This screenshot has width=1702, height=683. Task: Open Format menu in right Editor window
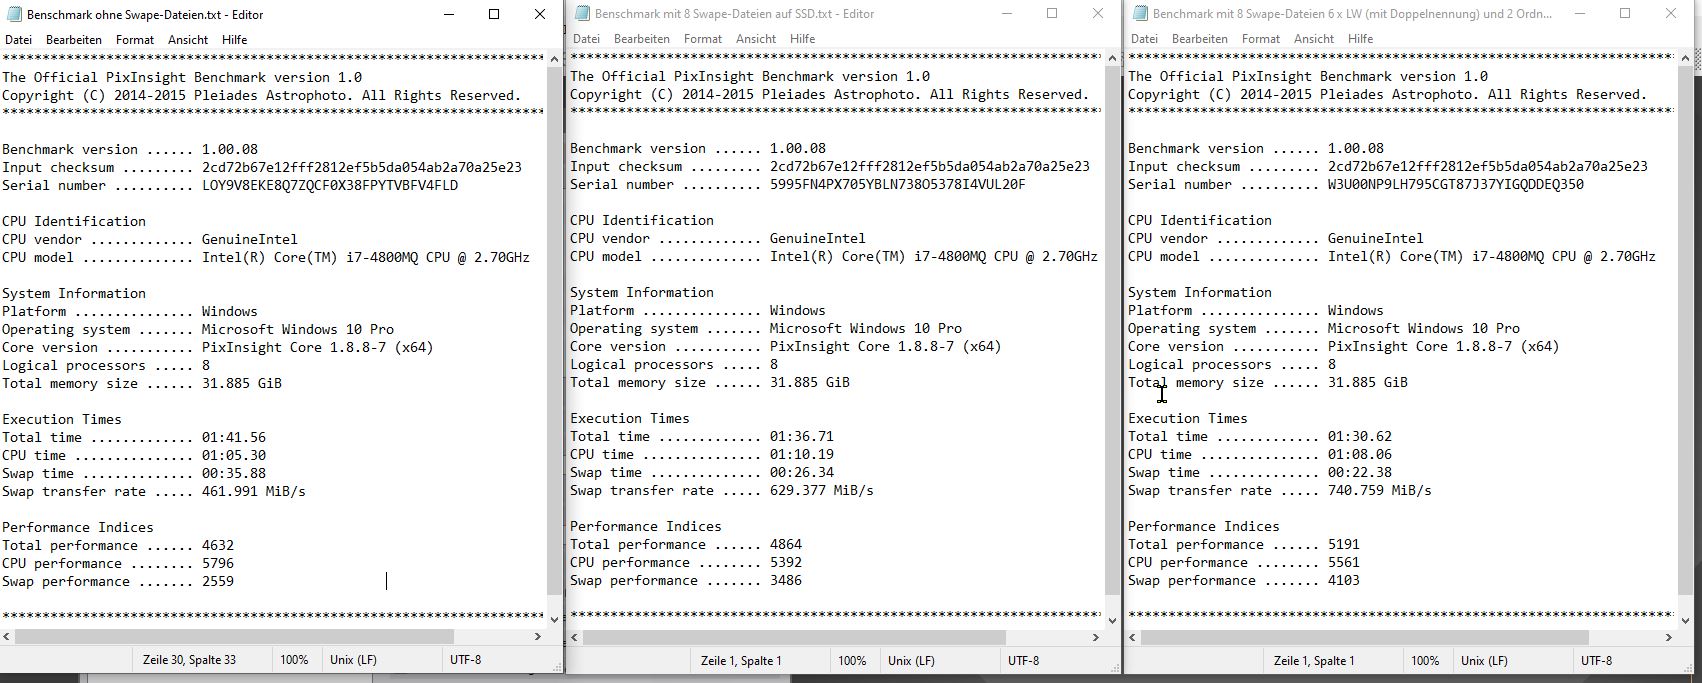coord(1261,38)
